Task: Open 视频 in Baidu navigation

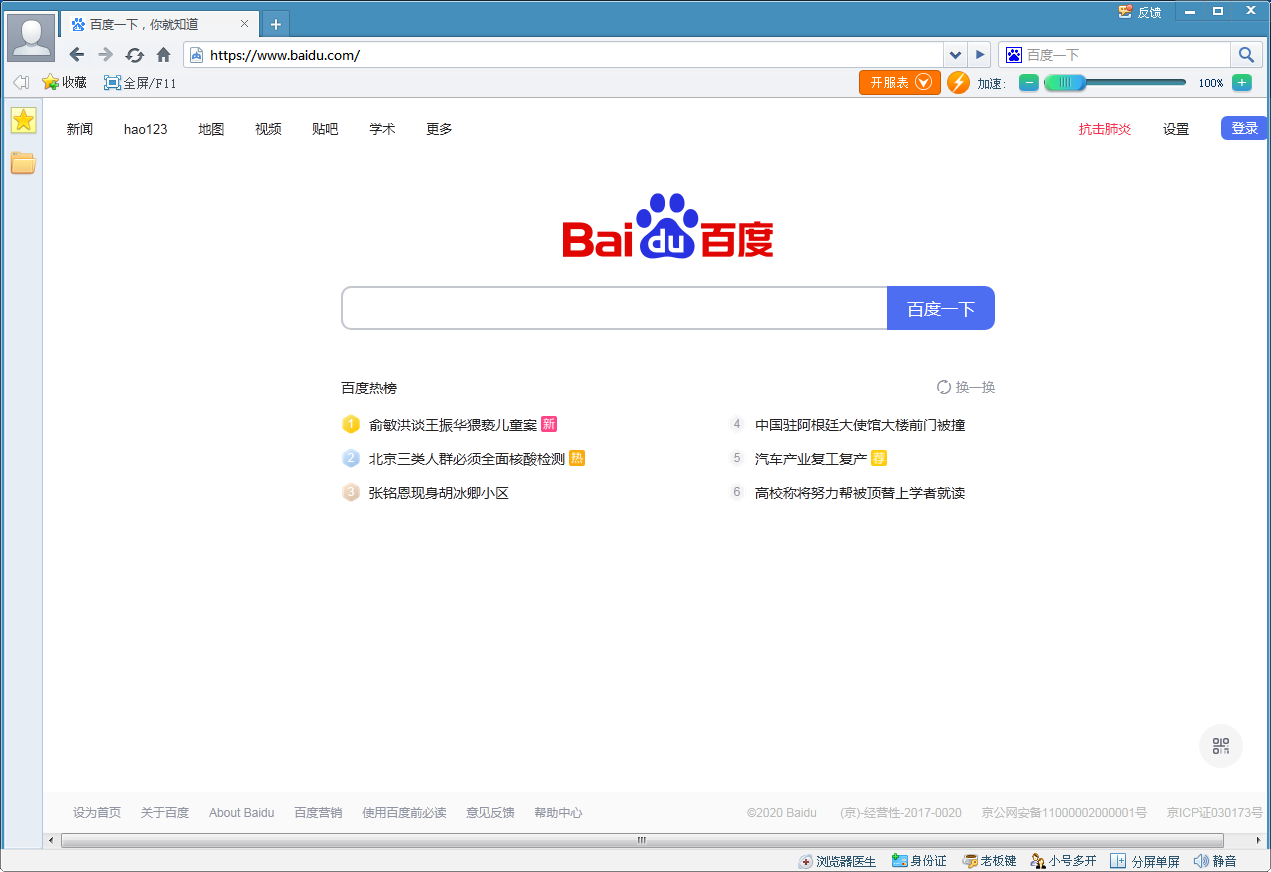Action: point(268,129)
